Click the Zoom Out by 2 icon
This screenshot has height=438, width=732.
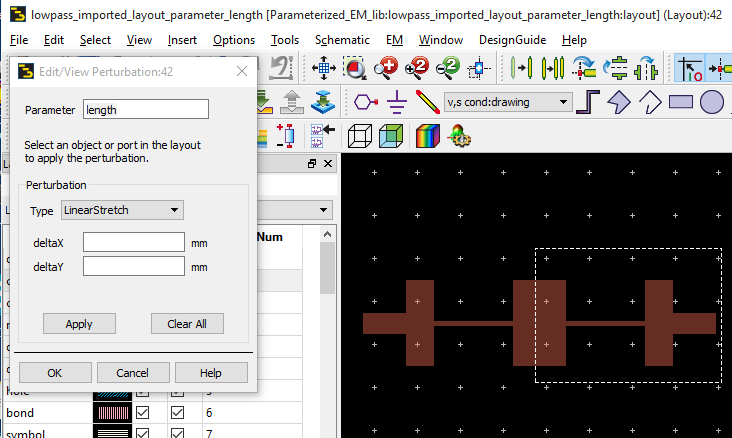[x=447, y=69]
